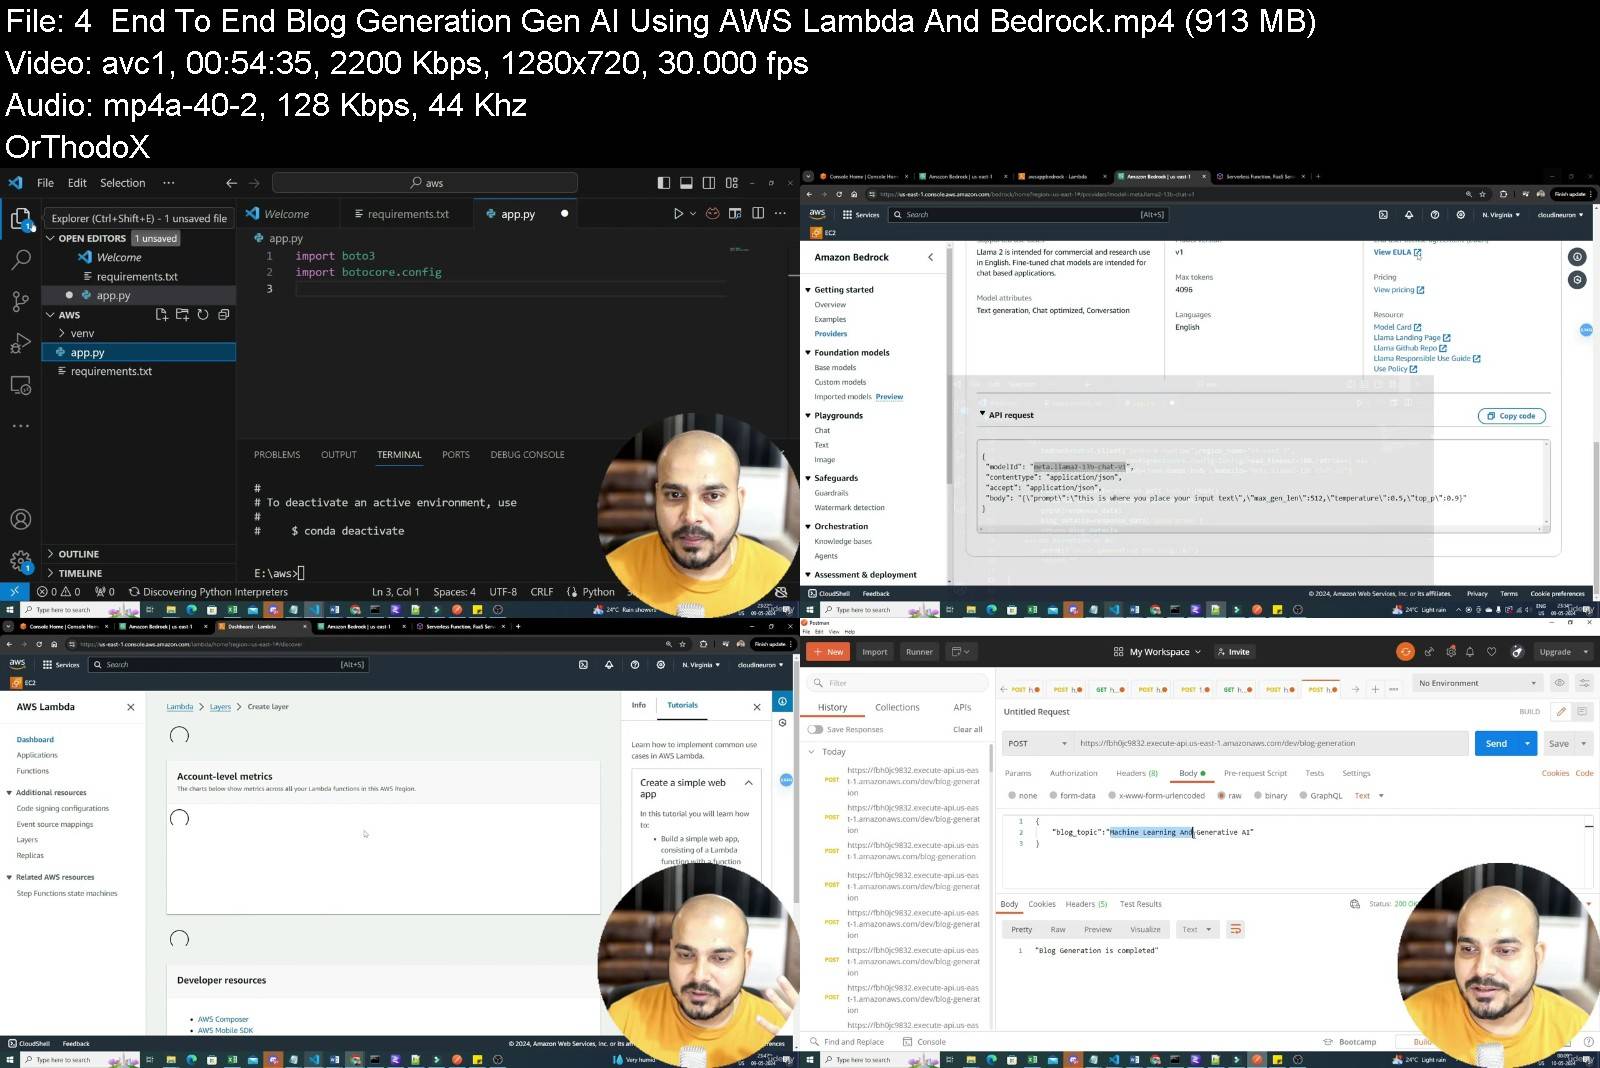Open the DEBUG CONSOLE panel tab
The image size is (1600, 1068).
coord(527,455)
